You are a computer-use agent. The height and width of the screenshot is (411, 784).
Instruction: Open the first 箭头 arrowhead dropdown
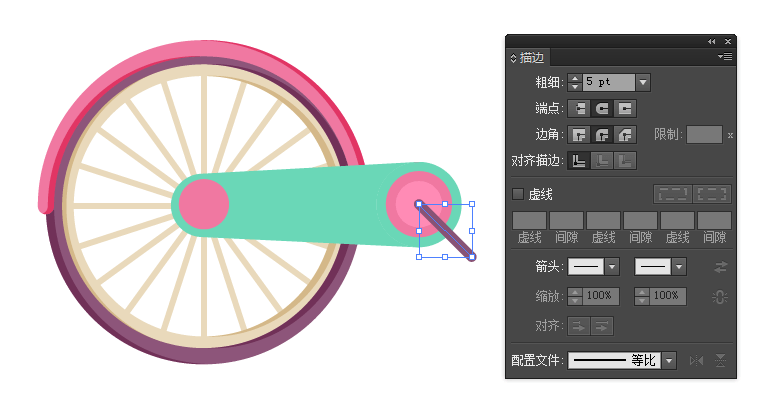[x=612, y=266]
